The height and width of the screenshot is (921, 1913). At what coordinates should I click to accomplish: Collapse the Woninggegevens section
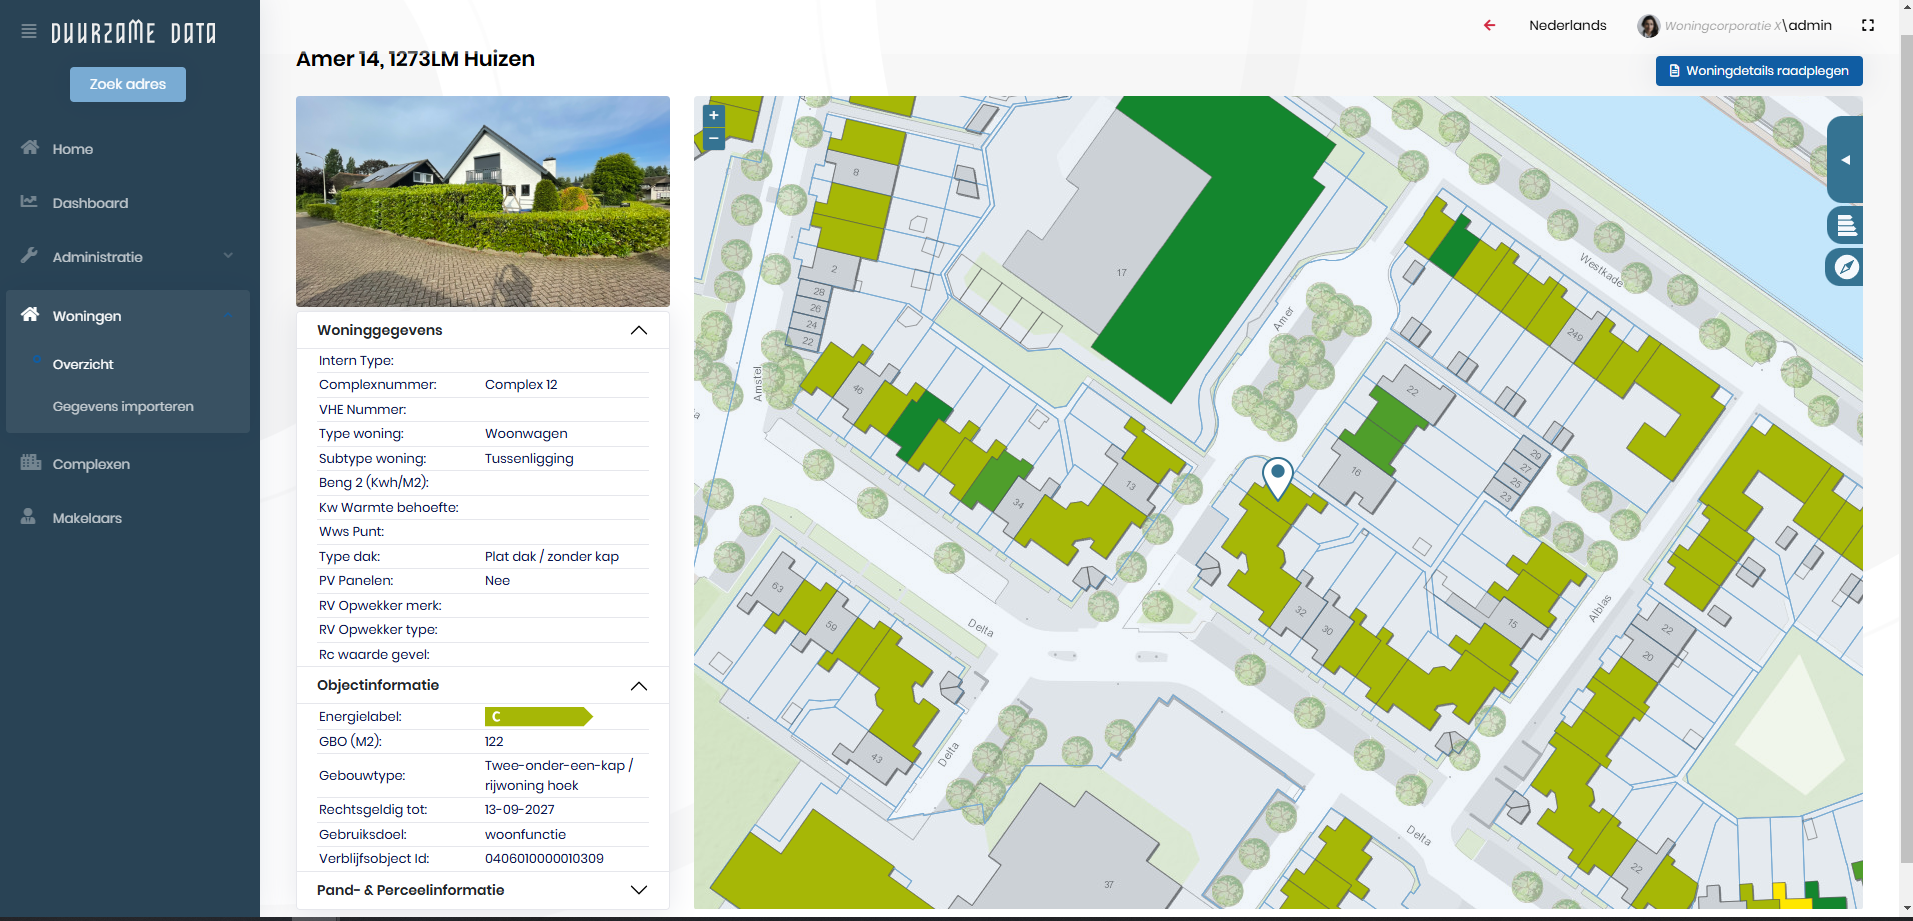click(x=638, y=330)
